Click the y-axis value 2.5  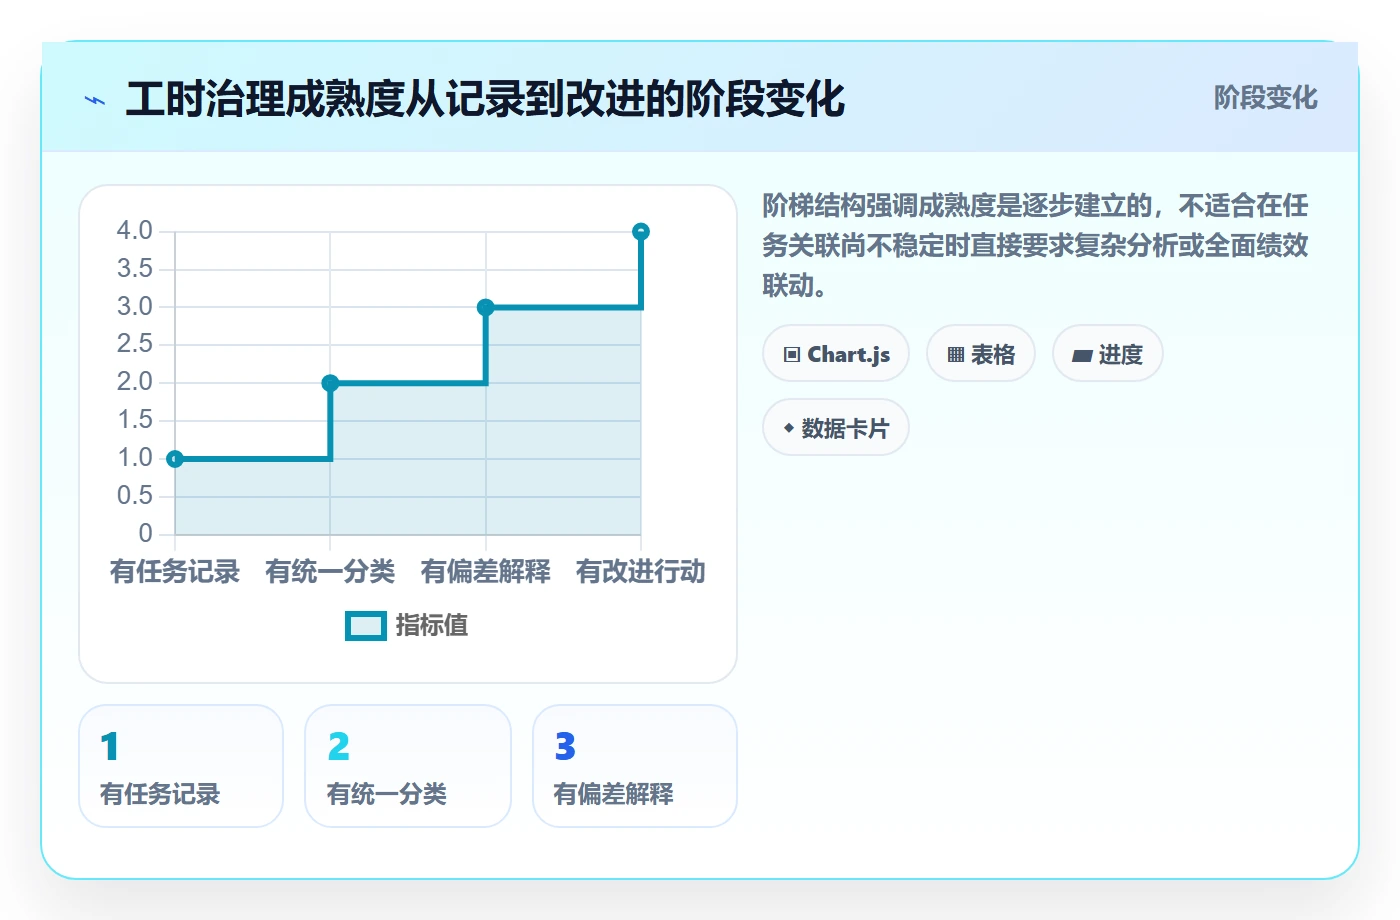tap(135, 344)
